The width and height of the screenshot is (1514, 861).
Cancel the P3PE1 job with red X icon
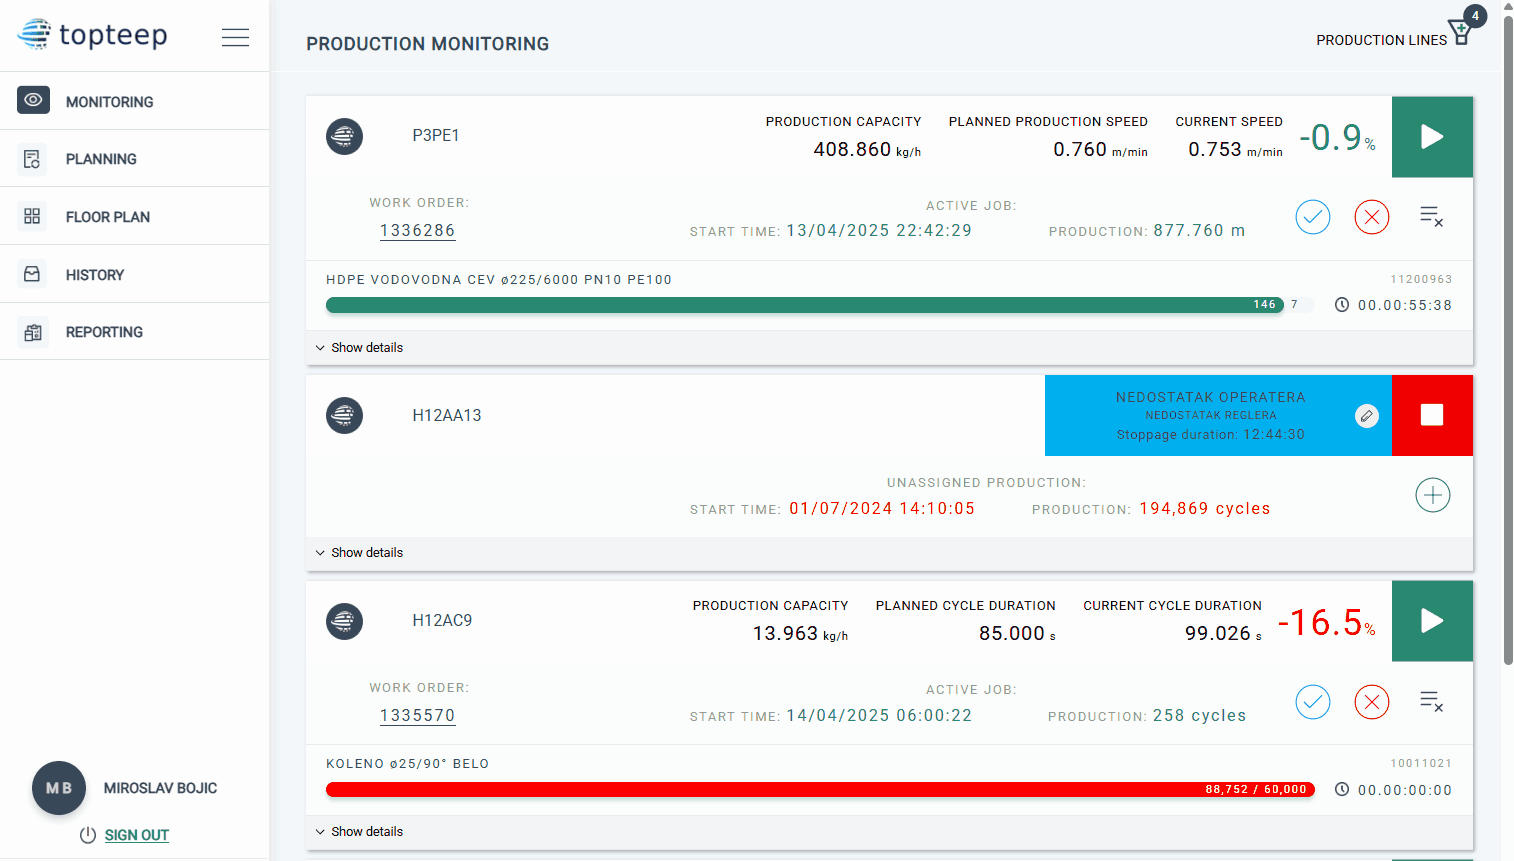pos(1371,217)
